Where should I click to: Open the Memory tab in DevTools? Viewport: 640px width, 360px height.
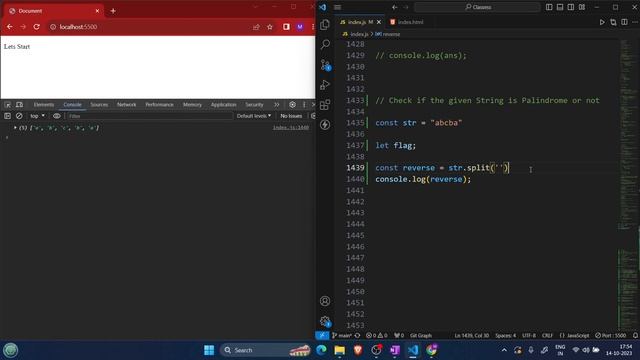tap(192, 105)
